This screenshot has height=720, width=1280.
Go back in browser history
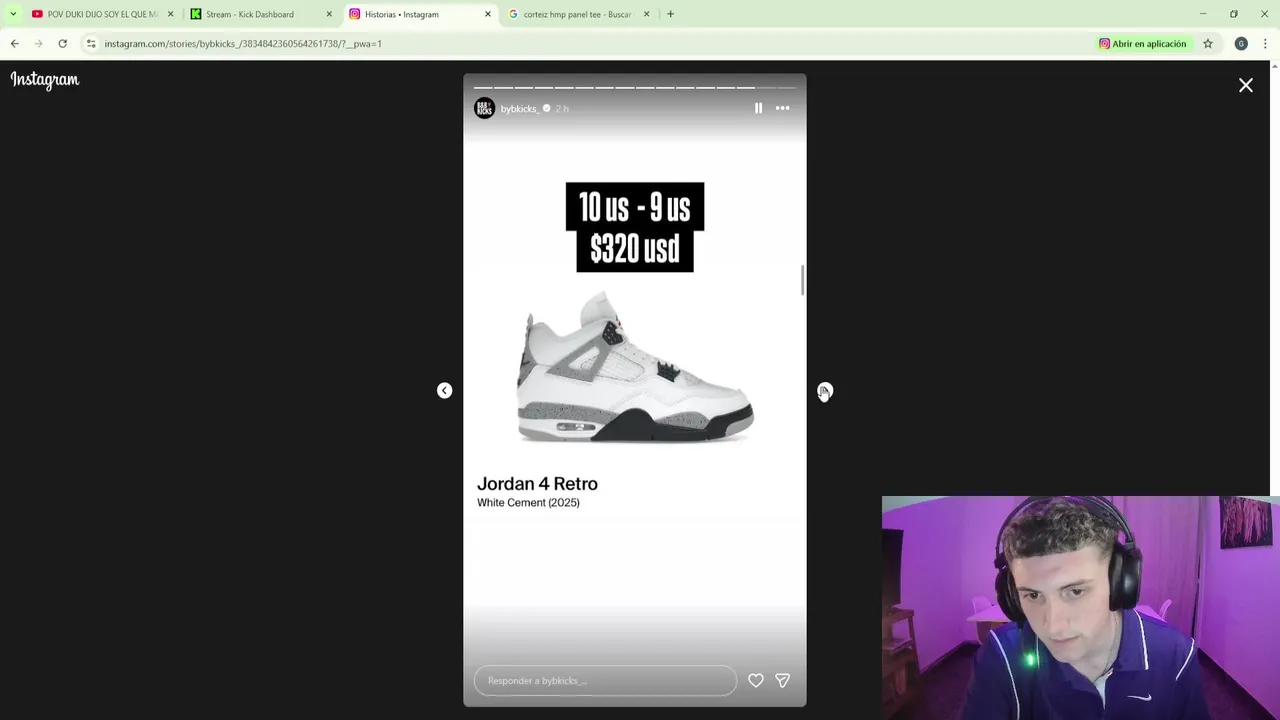click(x=14, y=44)
